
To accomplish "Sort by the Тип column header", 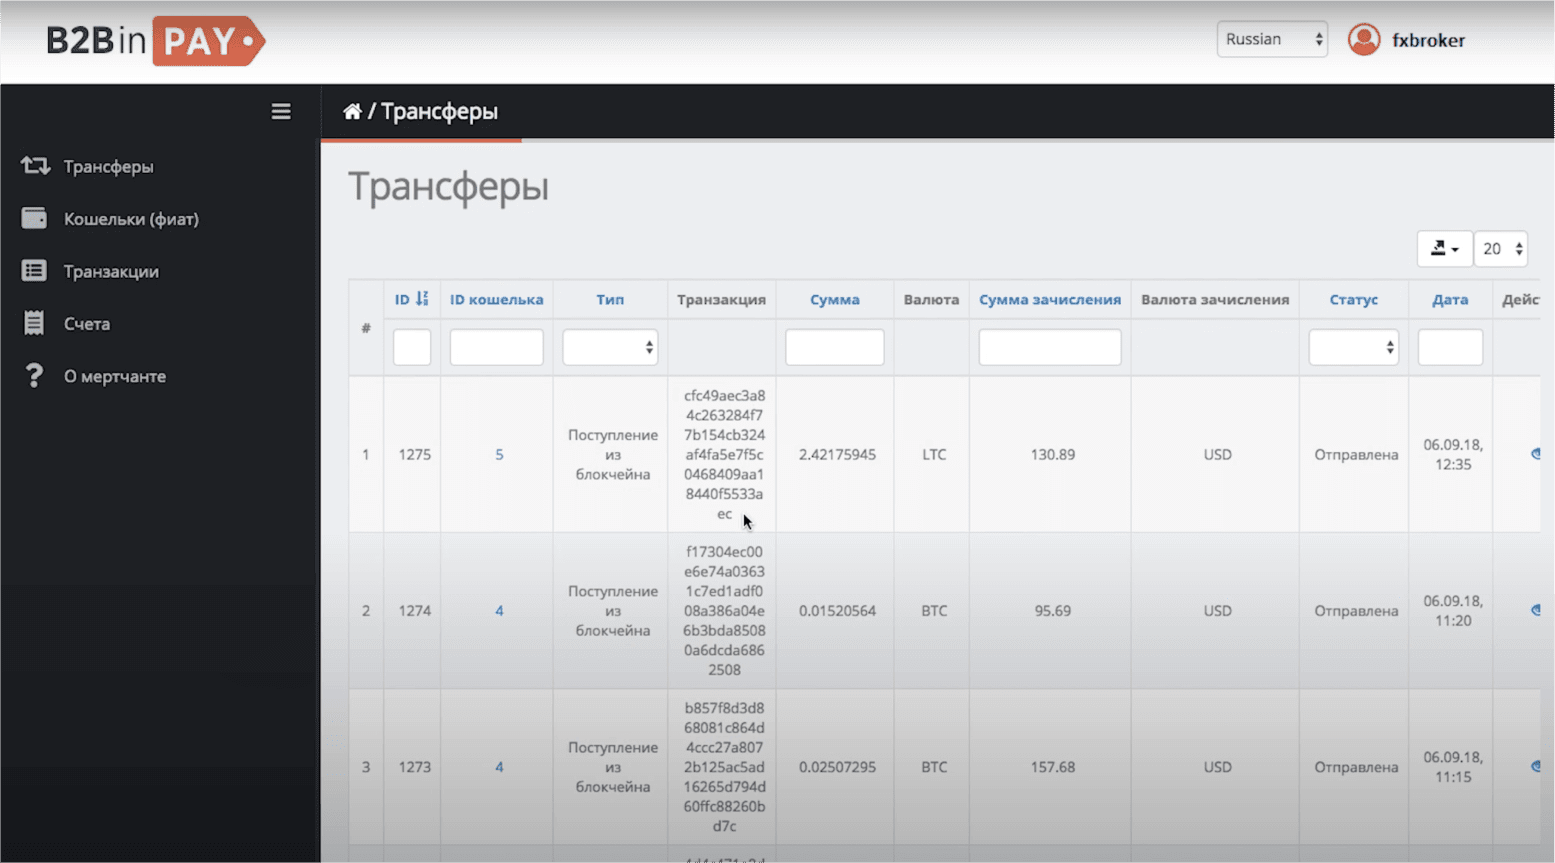I will pos(610,299).
